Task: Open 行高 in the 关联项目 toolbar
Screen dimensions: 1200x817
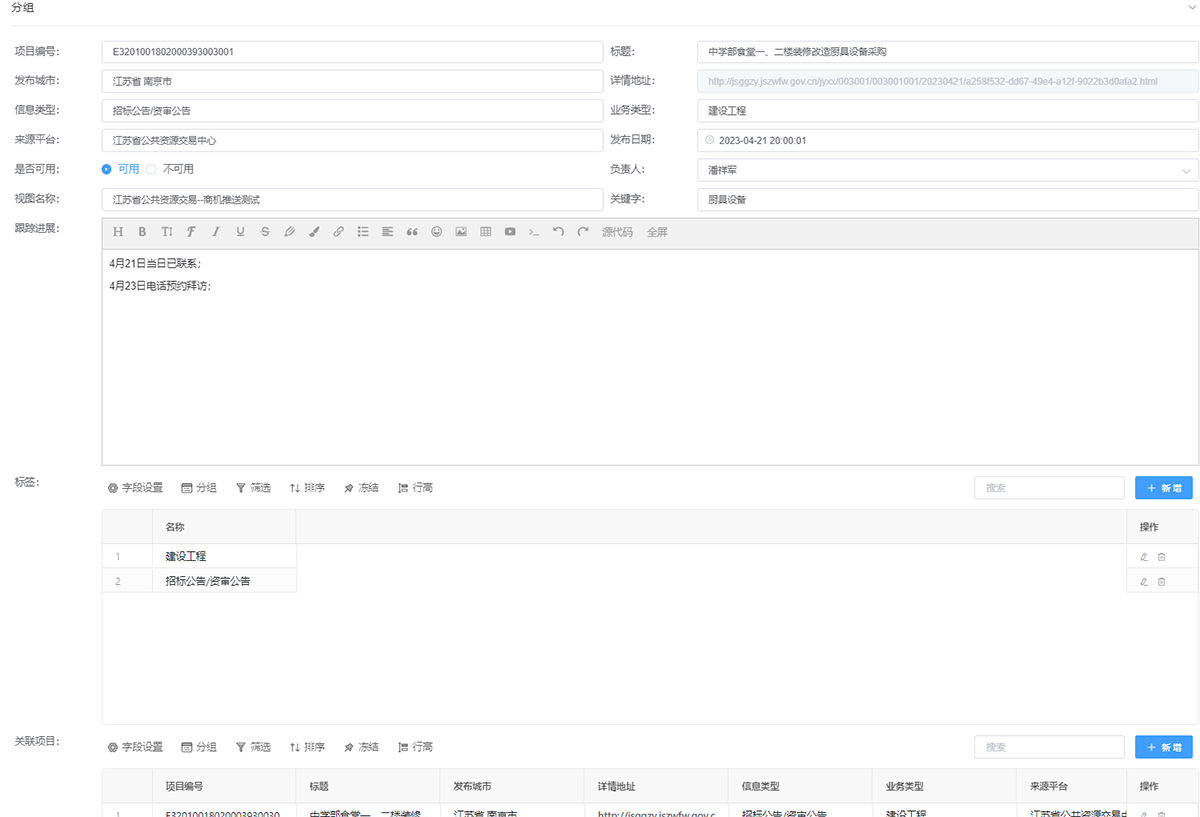Action: (x=415, y=747)
